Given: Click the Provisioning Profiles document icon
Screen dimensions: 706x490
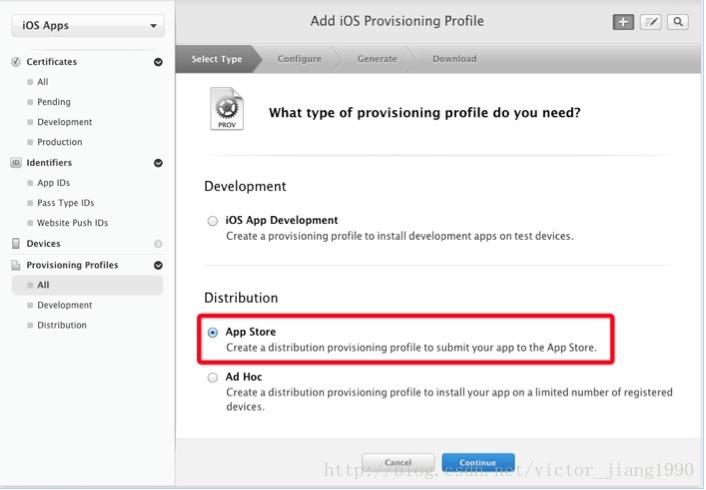Looking at the screenshot, I should click(x=16, y=265).
